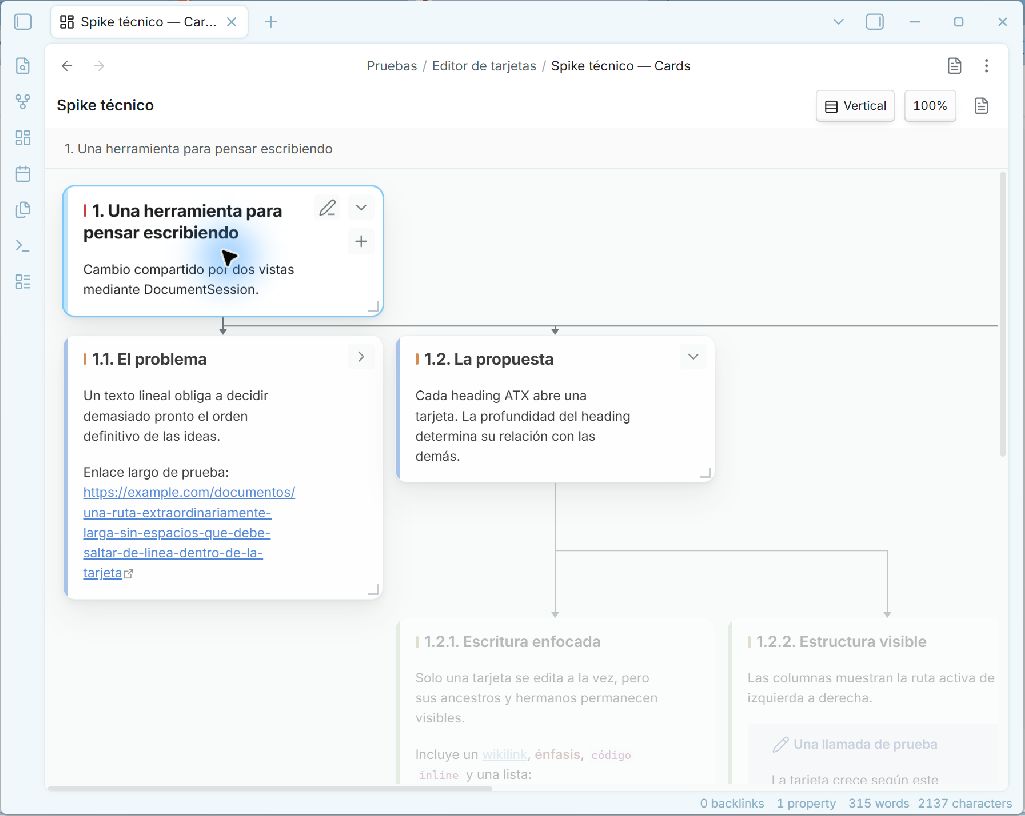This screenshot has width=1025, height=816.
Task: Collapse the 1.2. La propuesta card chevron
Action: point(693,357)
